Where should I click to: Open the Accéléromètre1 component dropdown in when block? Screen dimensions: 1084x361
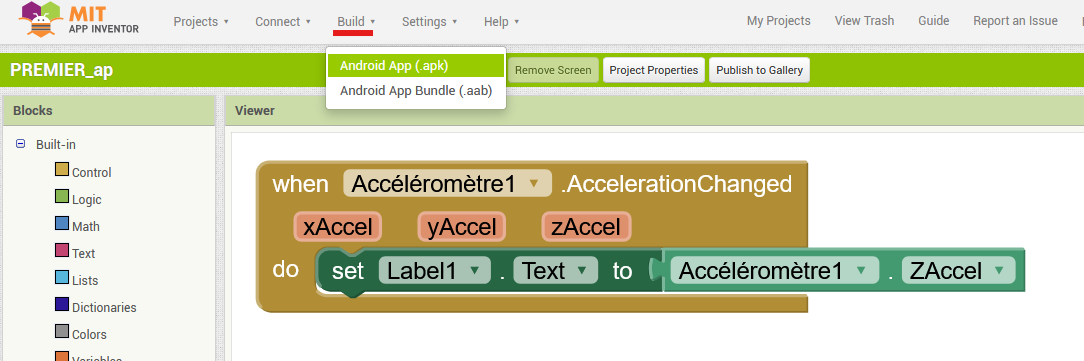pos(447,183)
